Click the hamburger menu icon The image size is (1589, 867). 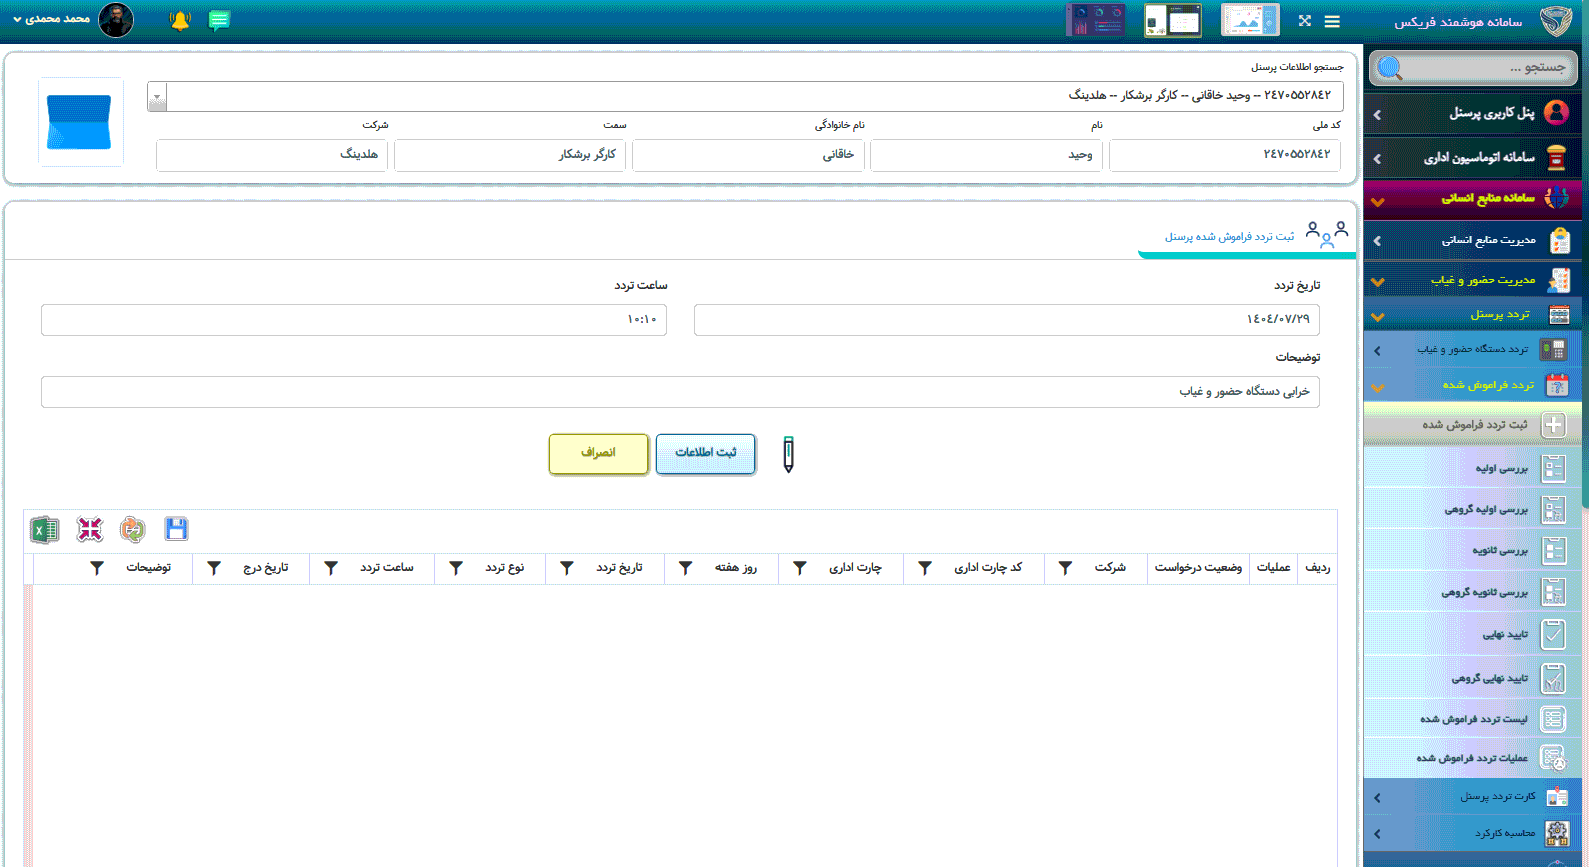coord(1332,21)
